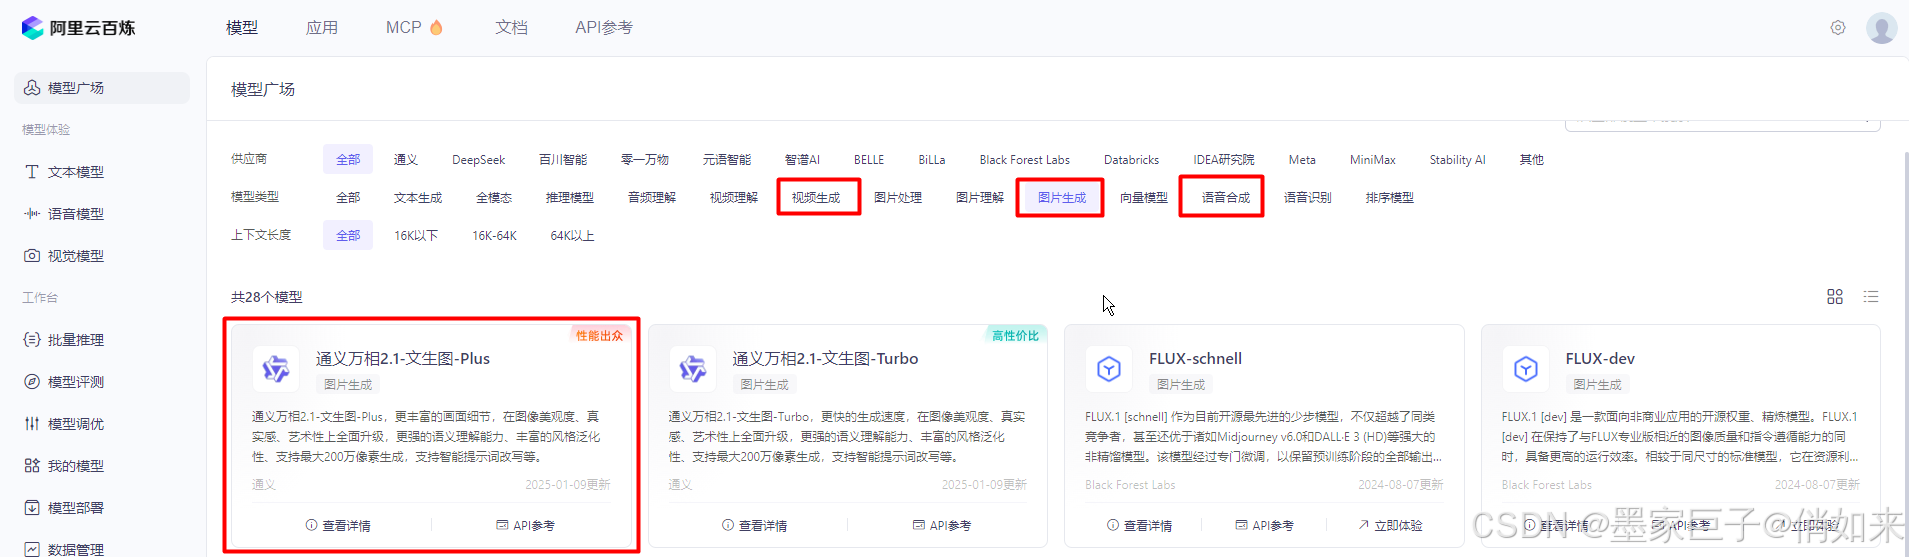1909x557 pixels.
Task: Filter supplier by MiniMax
Action: pyautogui.click(x=1373, y=160)
